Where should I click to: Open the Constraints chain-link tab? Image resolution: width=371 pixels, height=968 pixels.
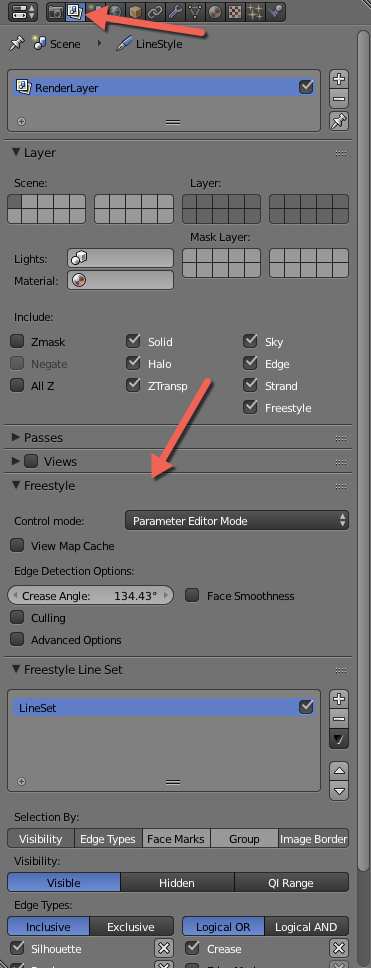(x=155, y=11)
